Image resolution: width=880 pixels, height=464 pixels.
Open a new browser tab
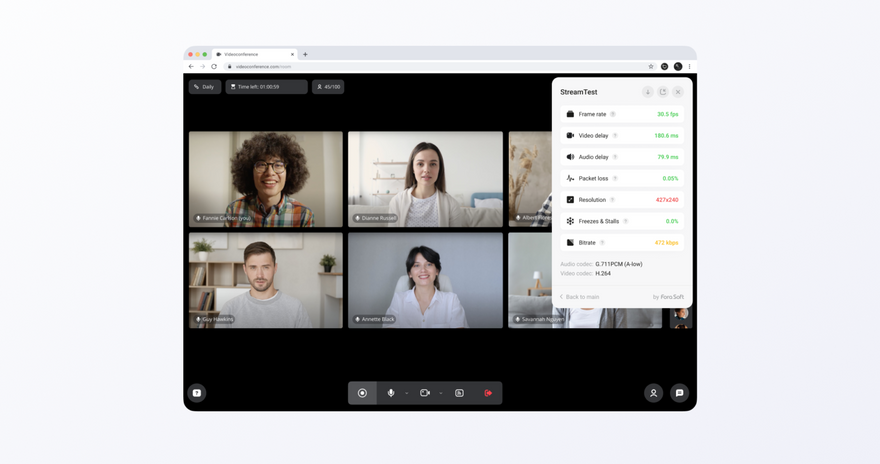point(305,54)
